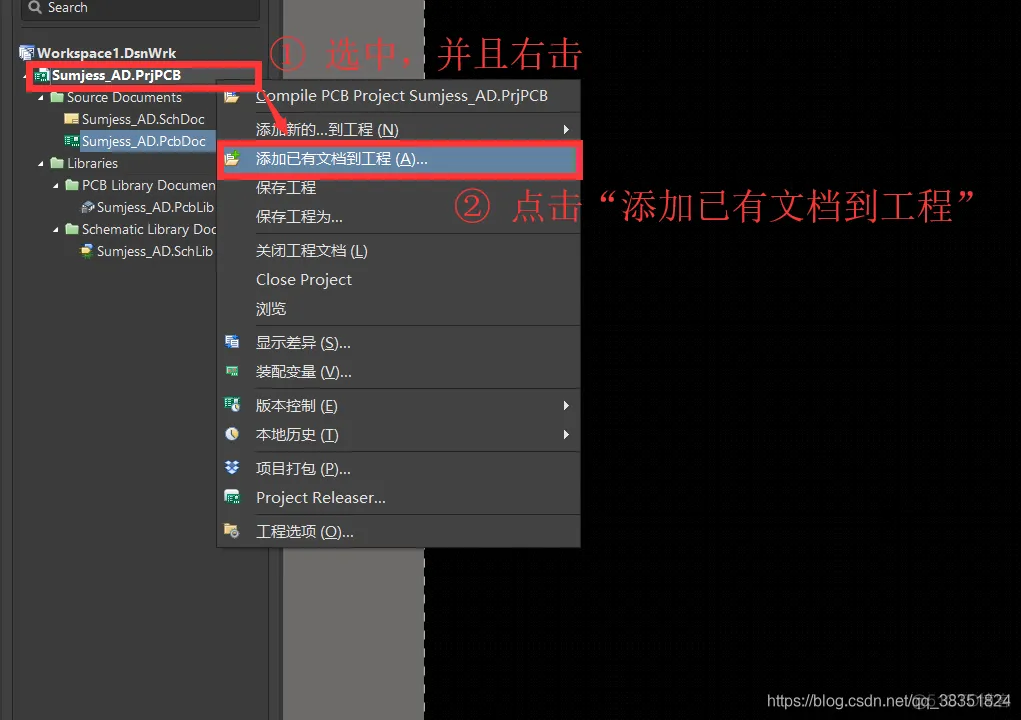Collapse the PCB Library Documents node

[56, 186]
